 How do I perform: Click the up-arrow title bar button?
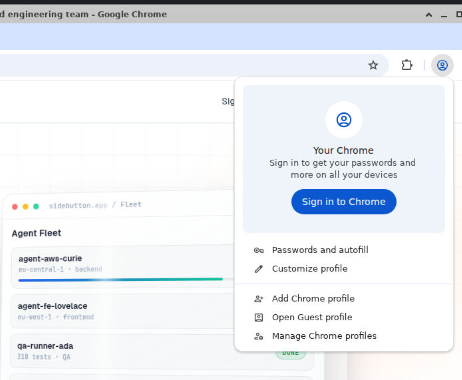(429, 15)
